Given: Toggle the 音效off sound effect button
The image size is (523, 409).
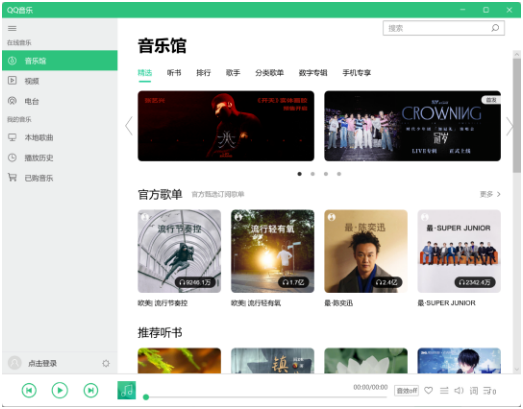Looking at the screenshot, I should coord(406,391).
